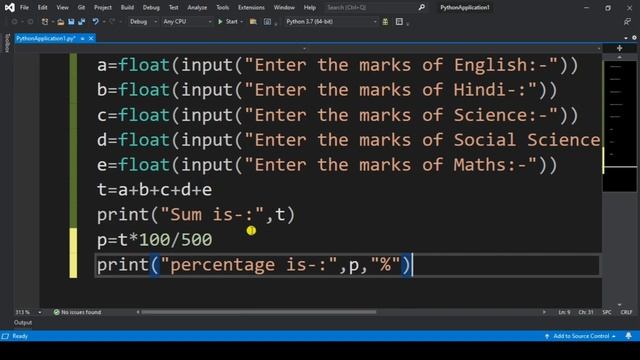Click the SPC indentation indicator
Screen dimensions: 640x360
tap(607, 312)
